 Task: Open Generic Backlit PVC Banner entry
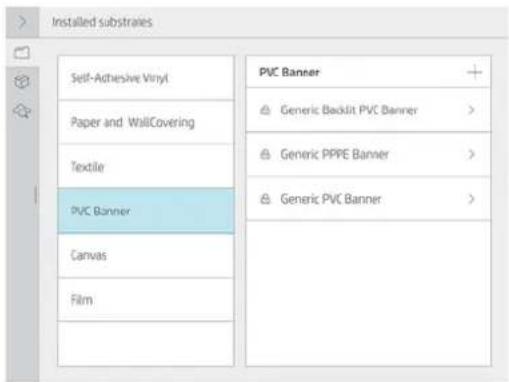click(368, 110)
